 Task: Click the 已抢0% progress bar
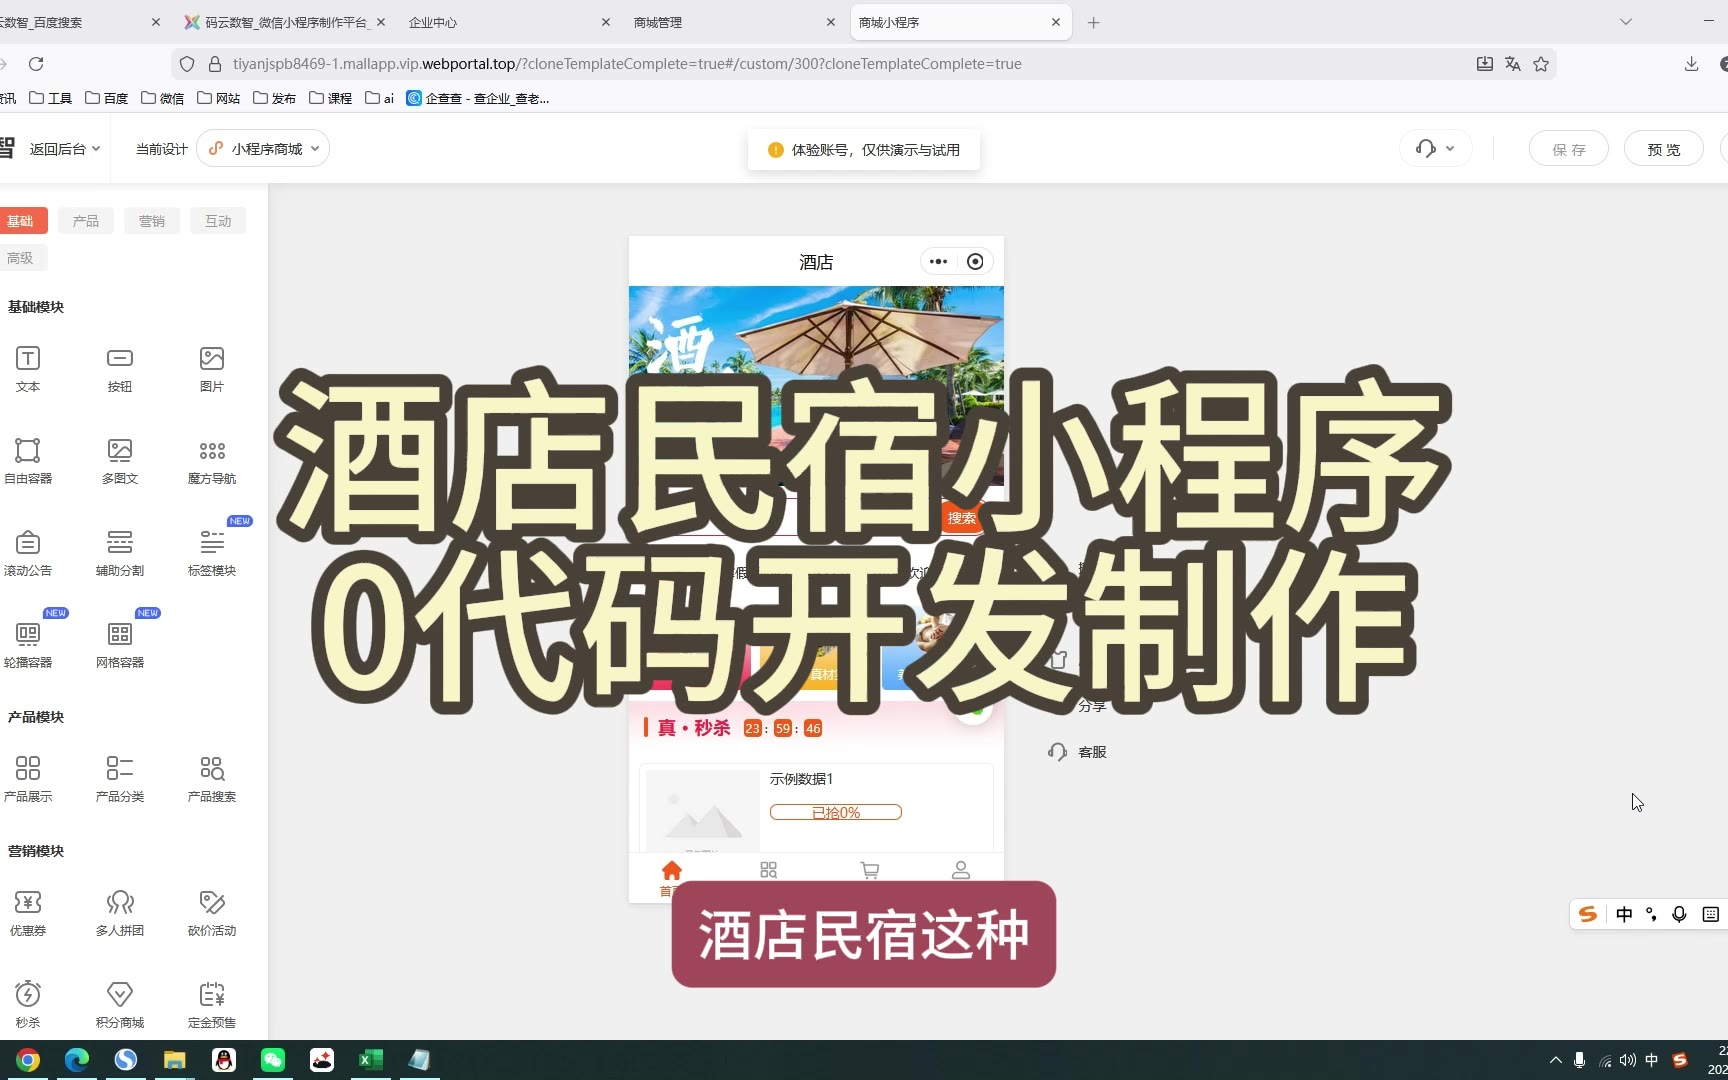coord(835,812)
